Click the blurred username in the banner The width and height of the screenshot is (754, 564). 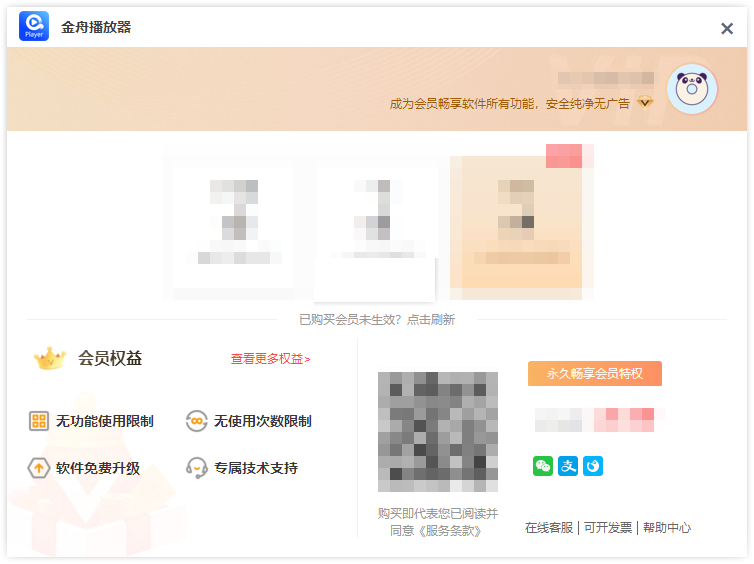pos(605,78)
